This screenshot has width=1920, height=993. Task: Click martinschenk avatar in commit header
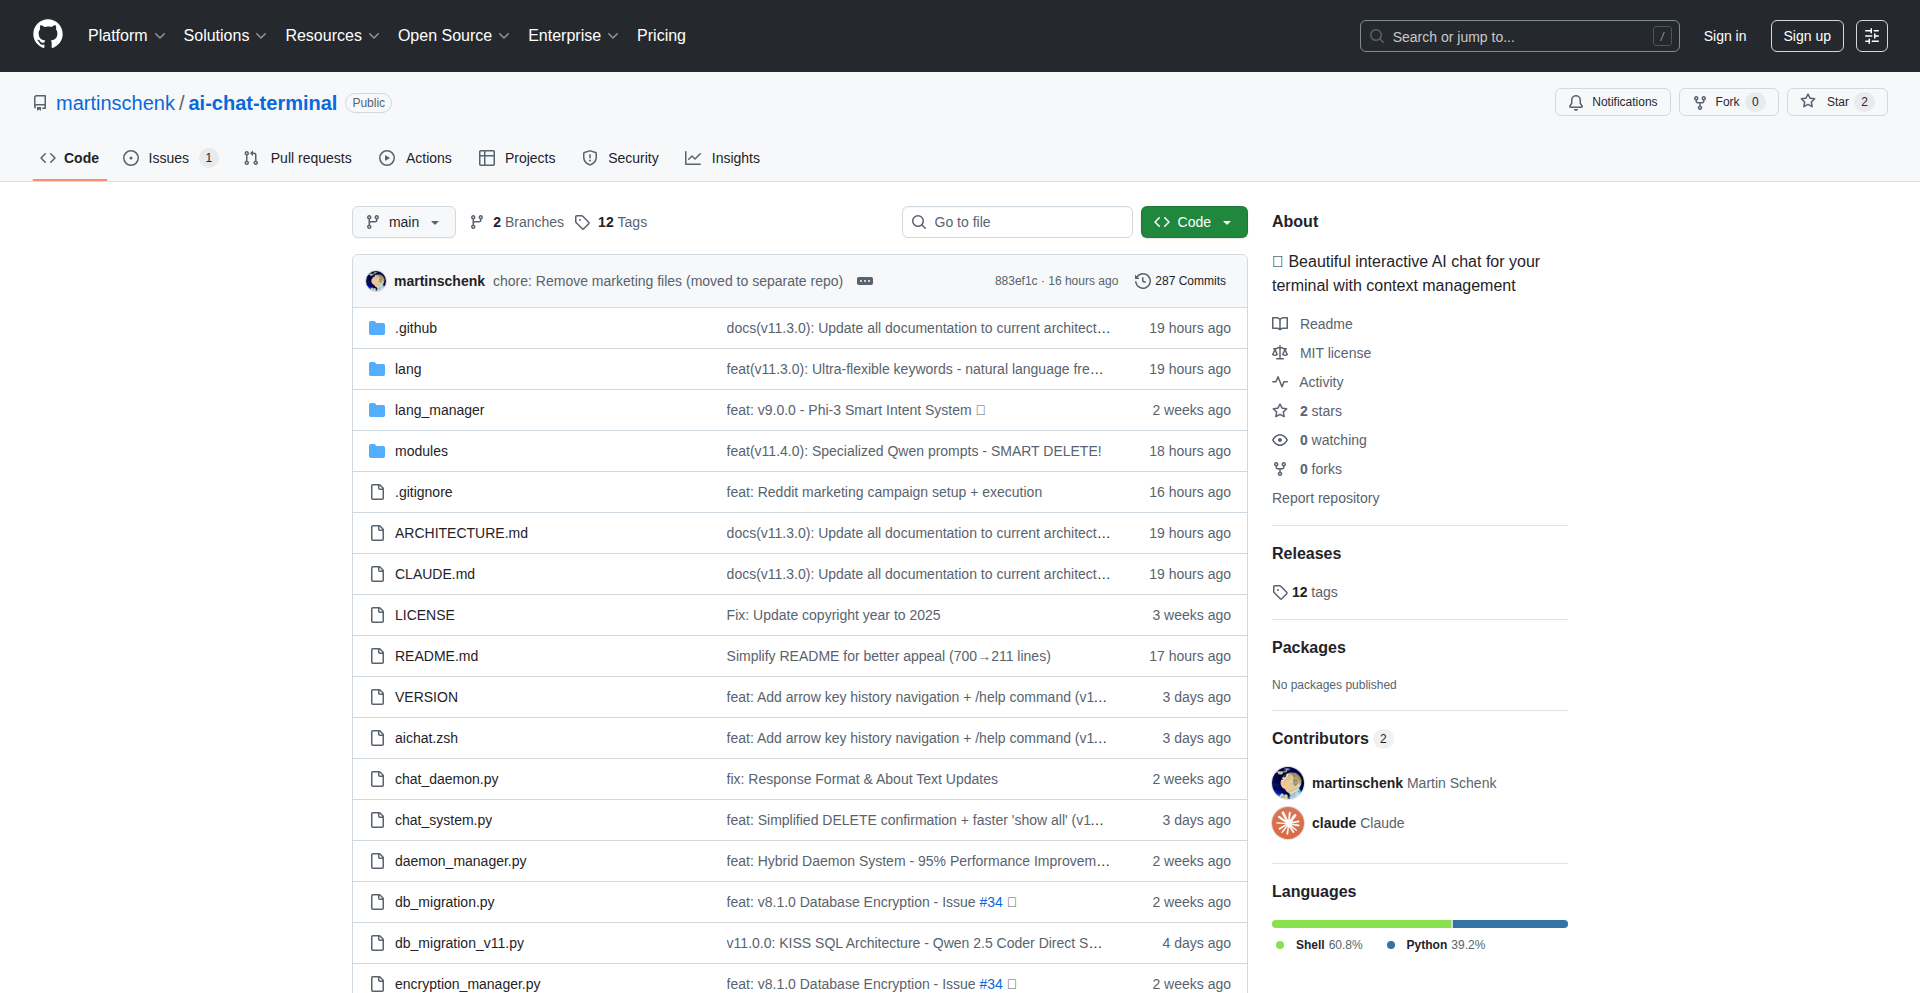pos(376,281)
